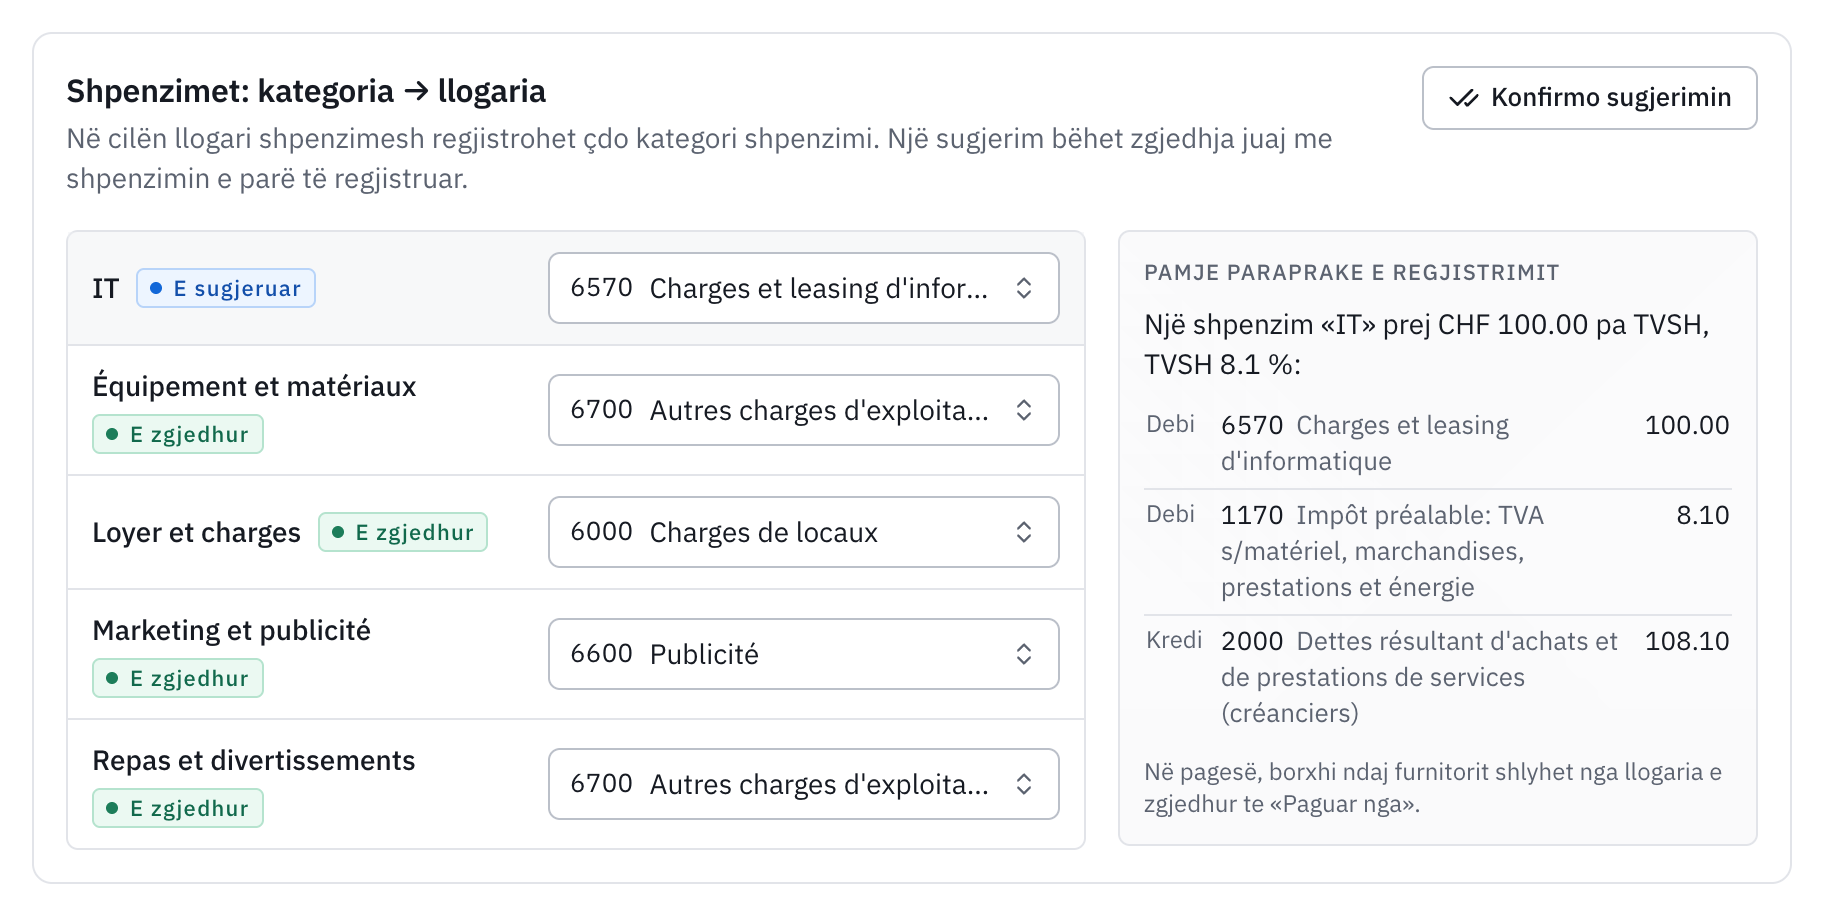Open the Équipement et matériaux account dropdown
Screen dimensions: 1824x916
coord(803,410)
